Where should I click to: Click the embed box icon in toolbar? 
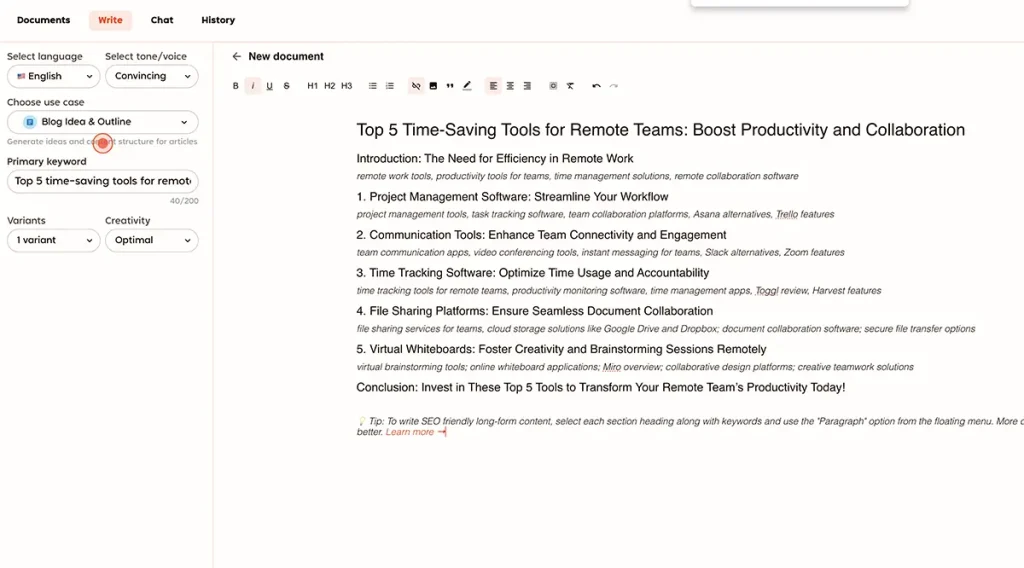coord(553,86)
